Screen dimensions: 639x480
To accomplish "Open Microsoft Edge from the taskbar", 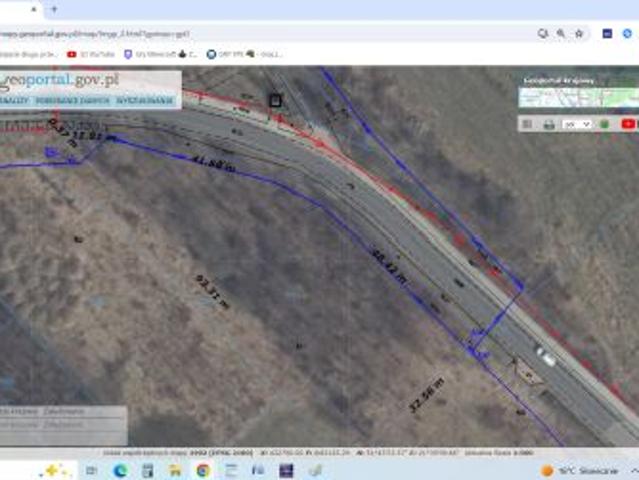I will (x=120, y=470).
